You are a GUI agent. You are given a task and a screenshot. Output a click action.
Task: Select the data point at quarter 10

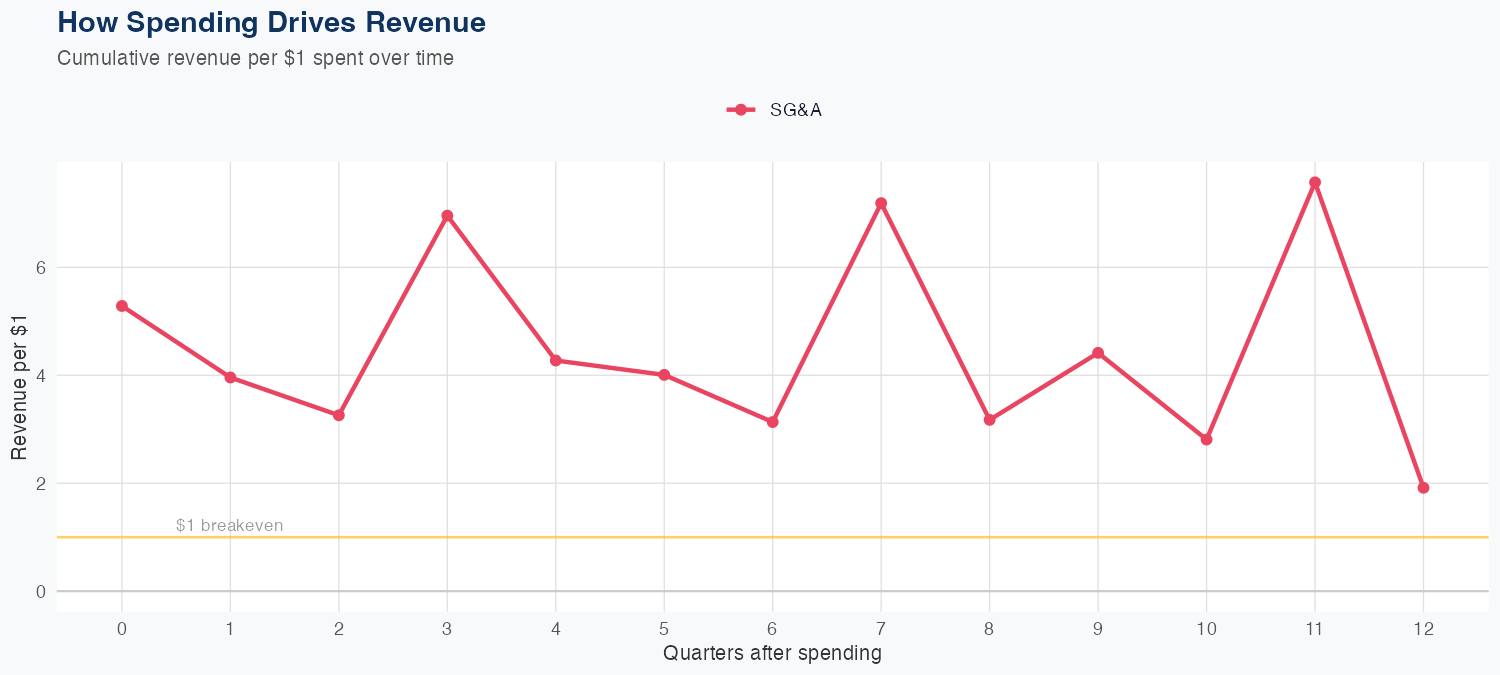click(1206, 439)
